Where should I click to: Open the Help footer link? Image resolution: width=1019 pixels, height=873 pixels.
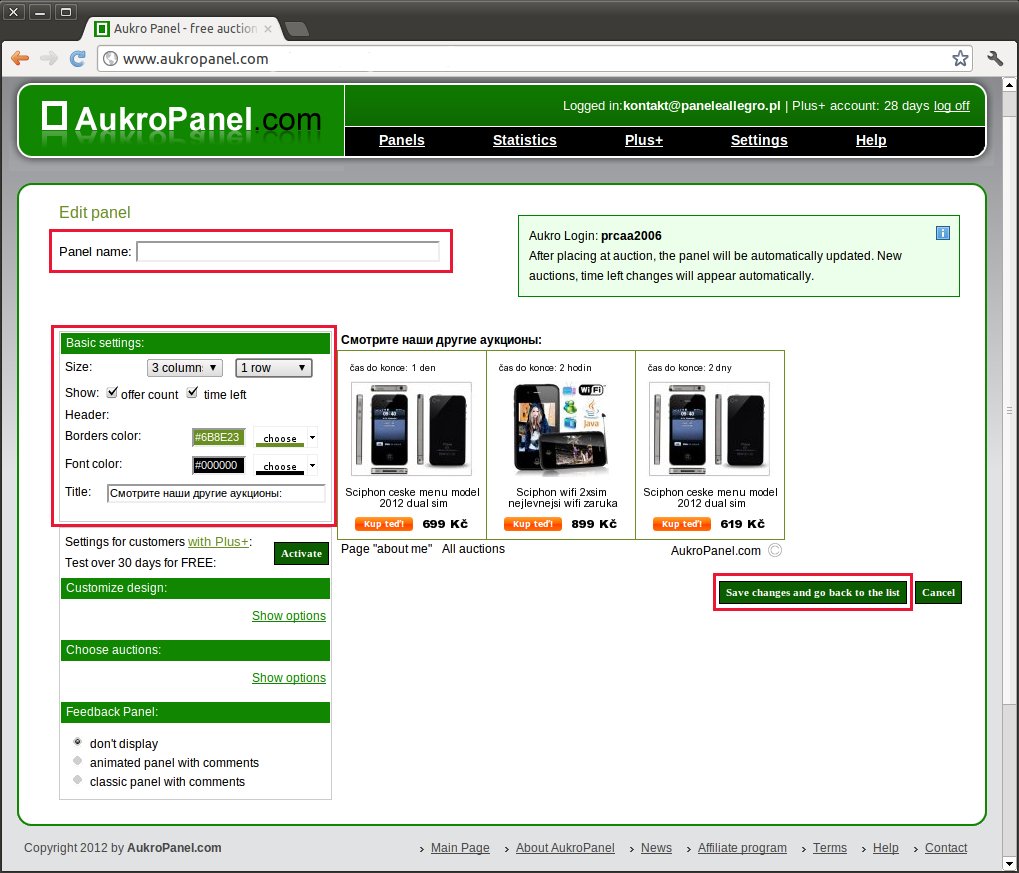886,848
